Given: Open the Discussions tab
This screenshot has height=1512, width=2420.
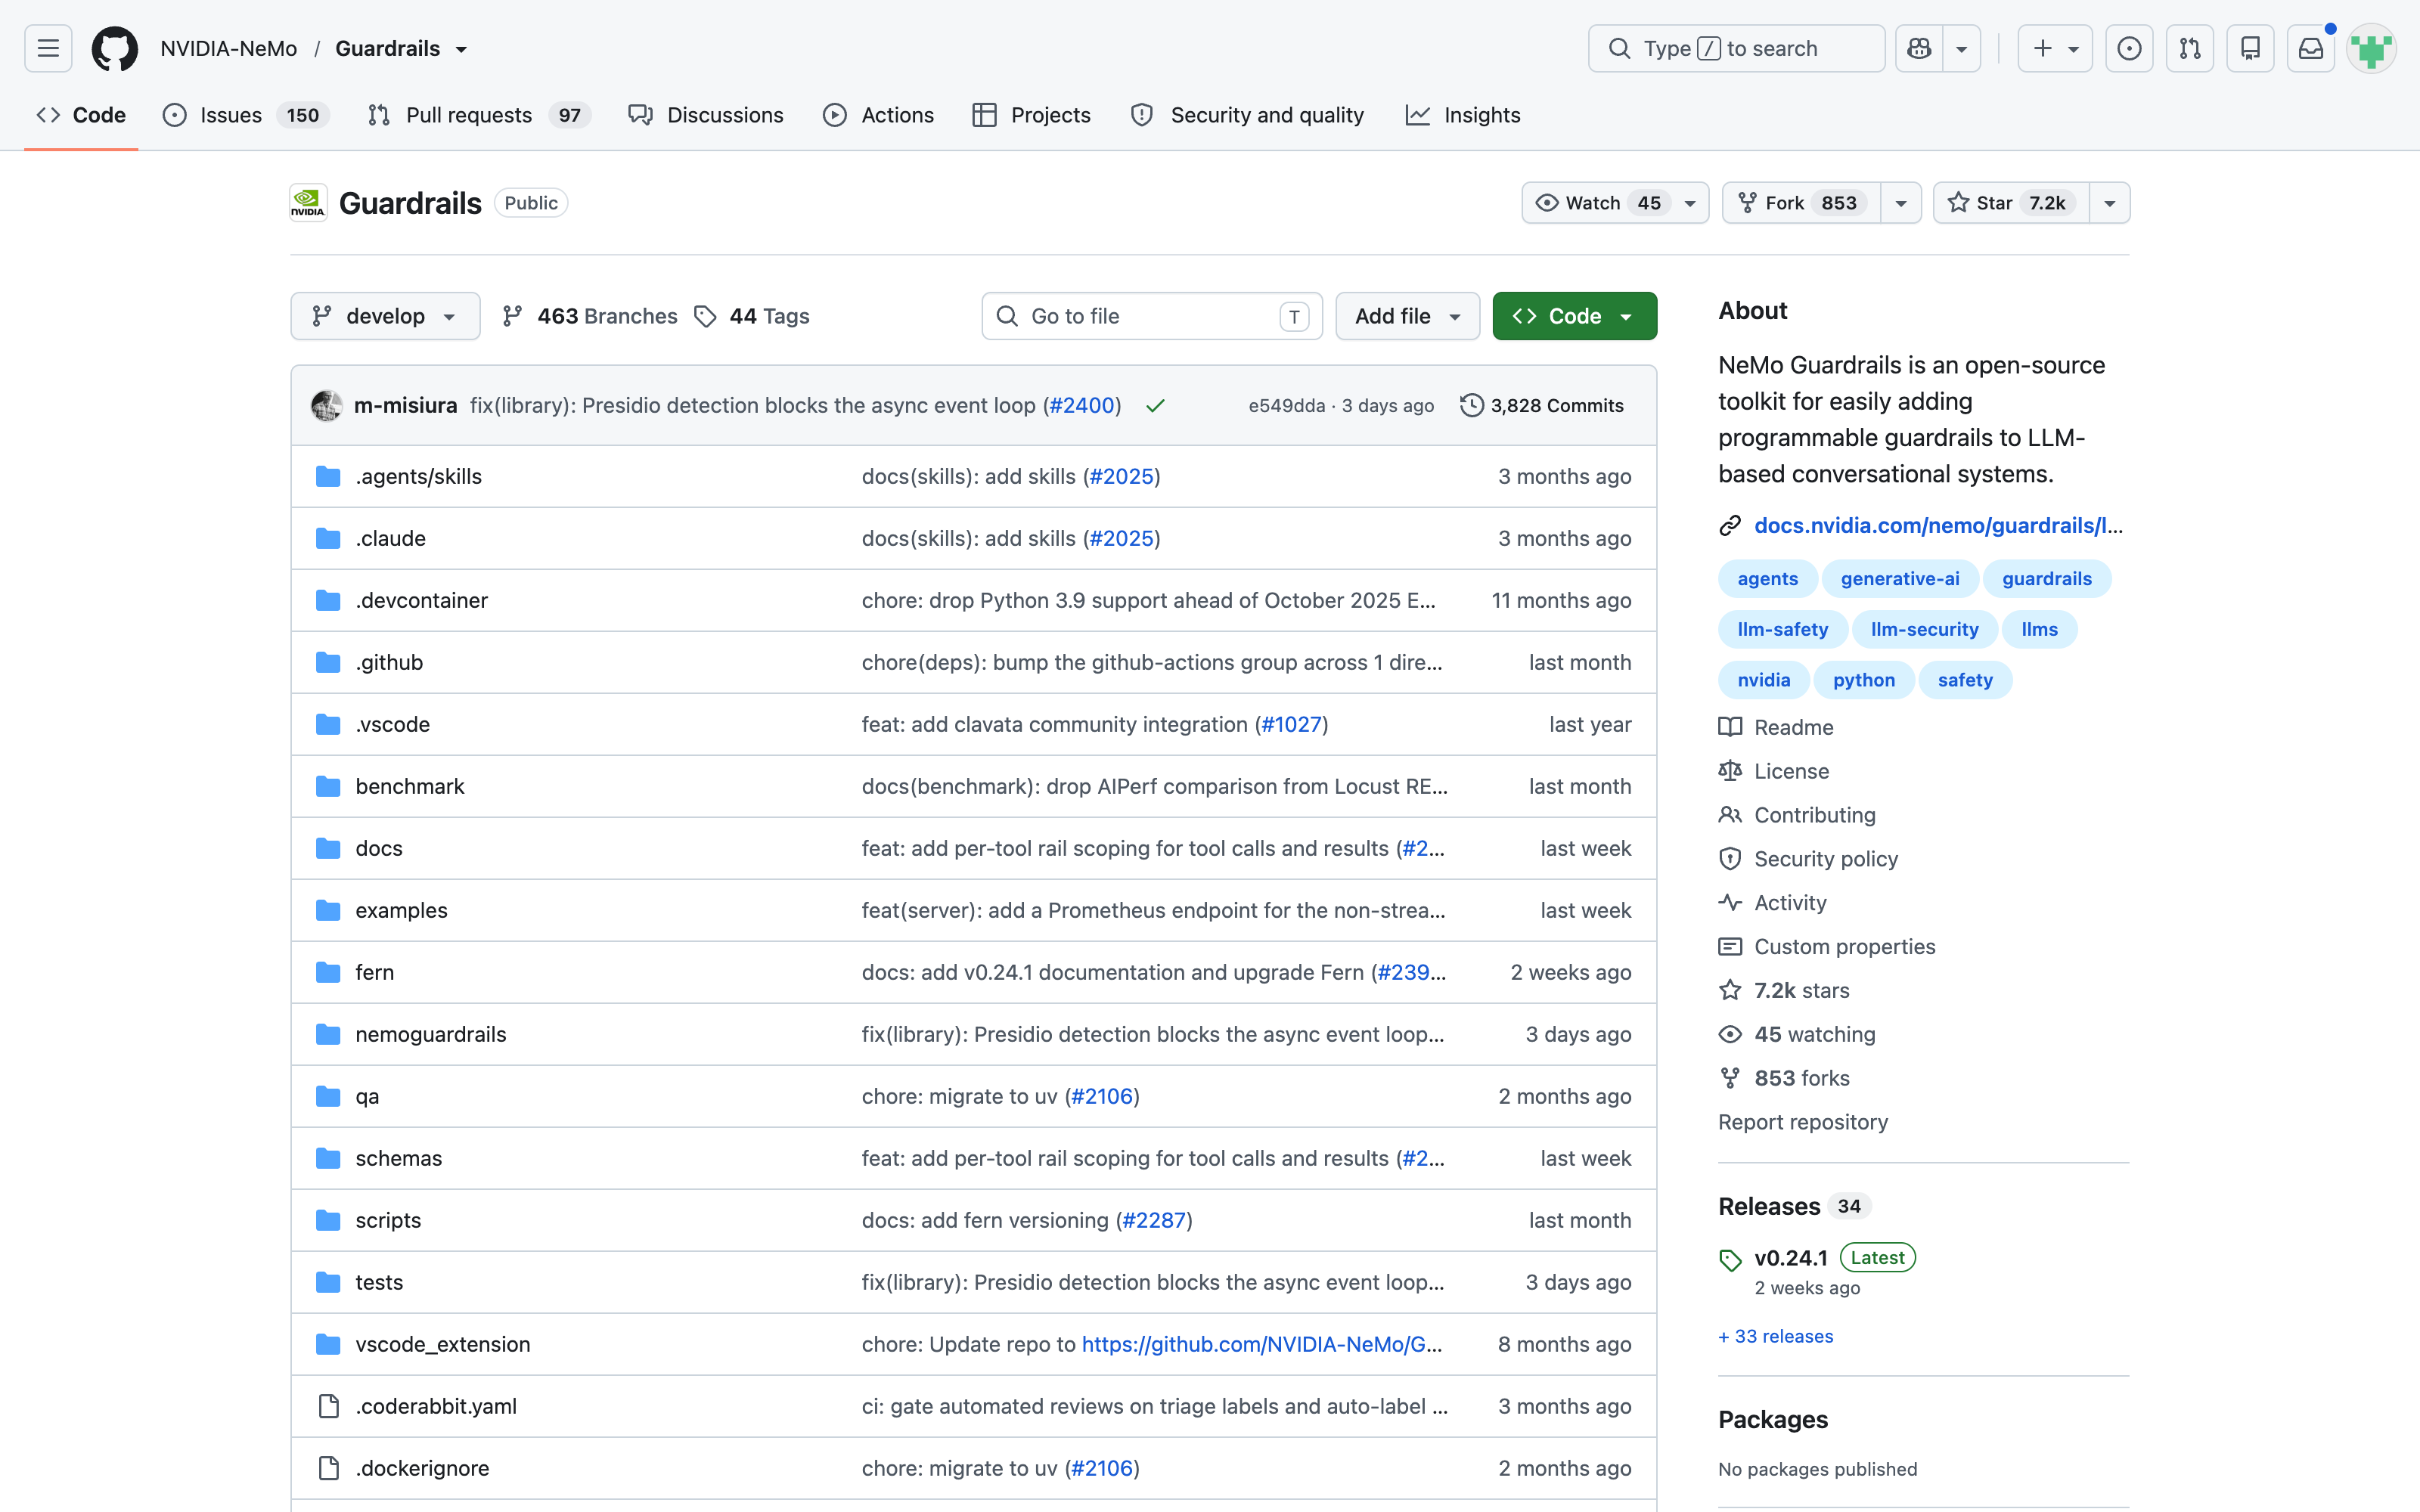Looking at the screenshot, I should [x=706, y=115].
